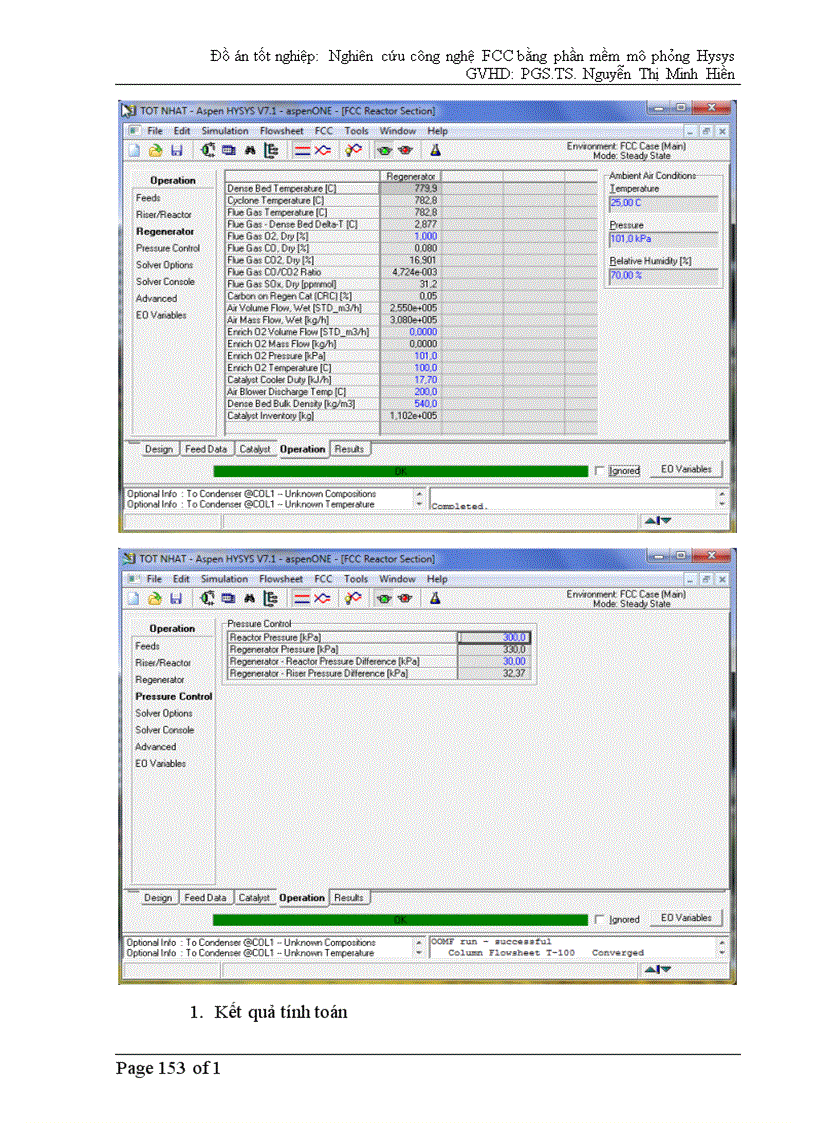816x1123 pixels.
Task: Open the PFD view icon
Action: tap(269, 150)
